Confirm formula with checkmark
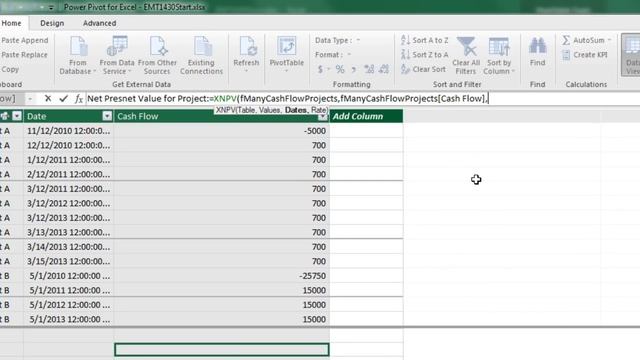 (63, 98)
